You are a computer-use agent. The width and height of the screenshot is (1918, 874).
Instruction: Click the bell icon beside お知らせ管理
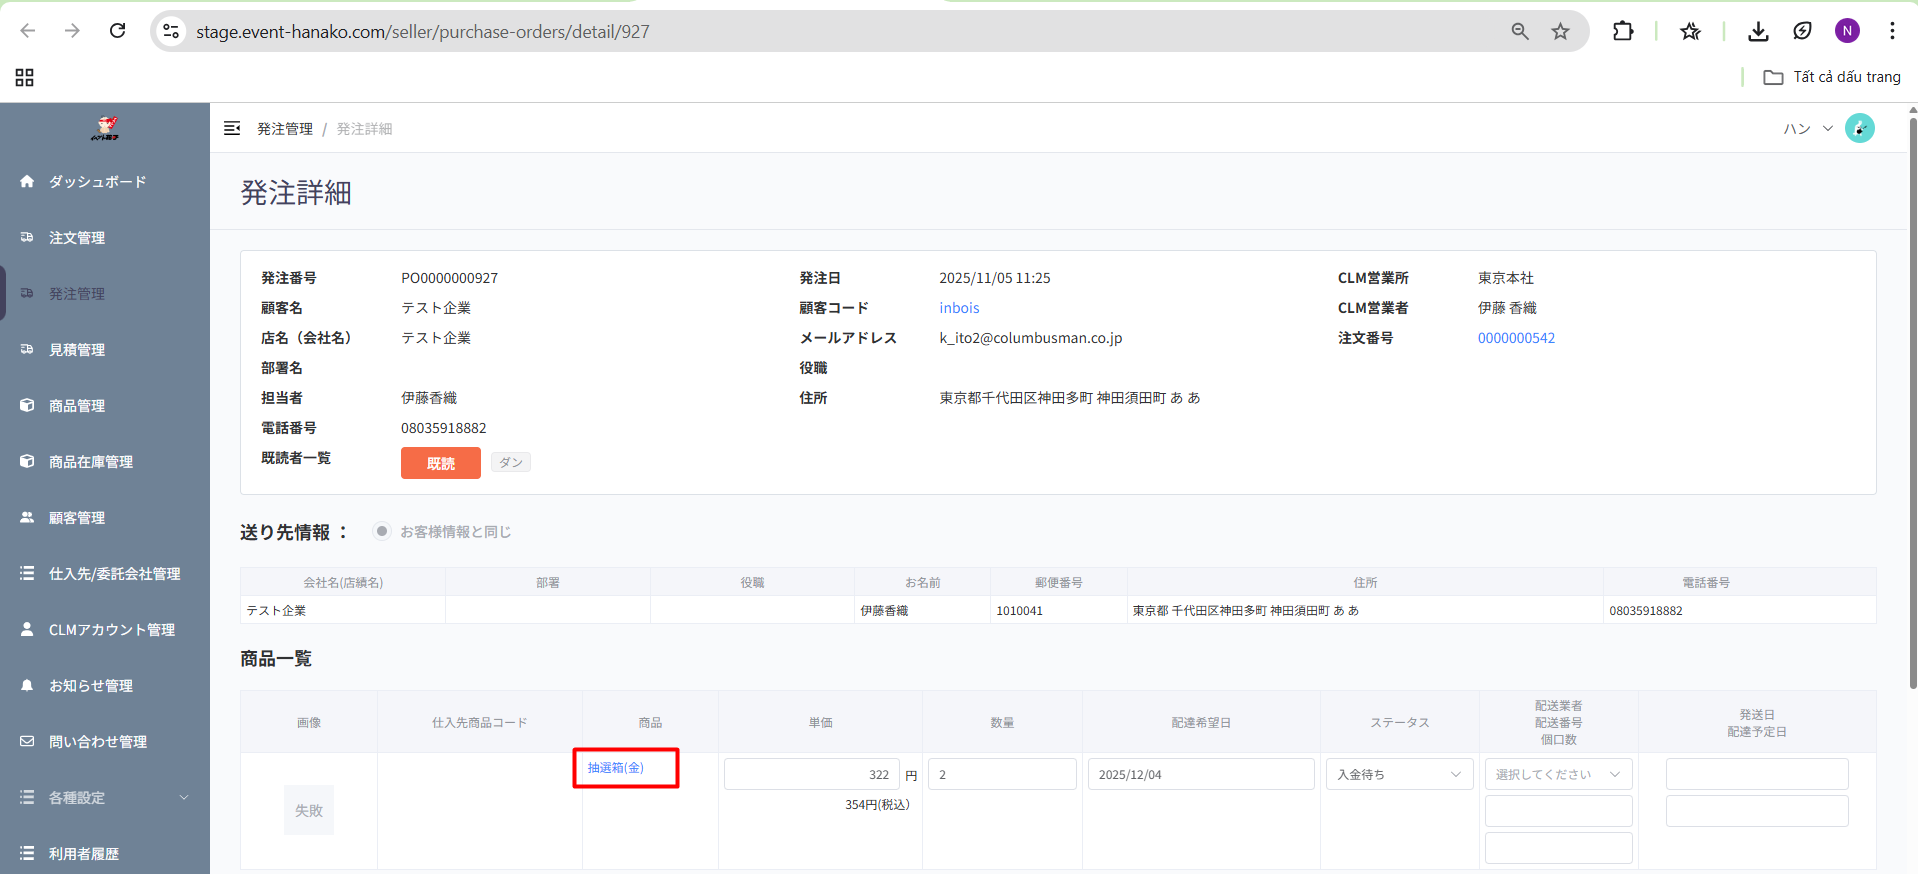27,685
